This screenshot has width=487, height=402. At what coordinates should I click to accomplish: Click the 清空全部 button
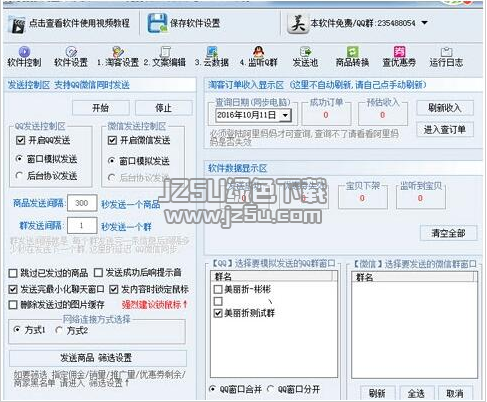coord(449,233)
